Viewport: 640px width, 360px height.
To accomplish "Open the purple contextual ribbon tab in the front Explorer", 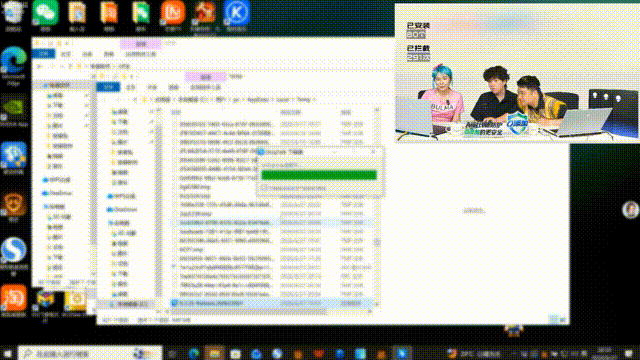I will [x=206, y=77].
